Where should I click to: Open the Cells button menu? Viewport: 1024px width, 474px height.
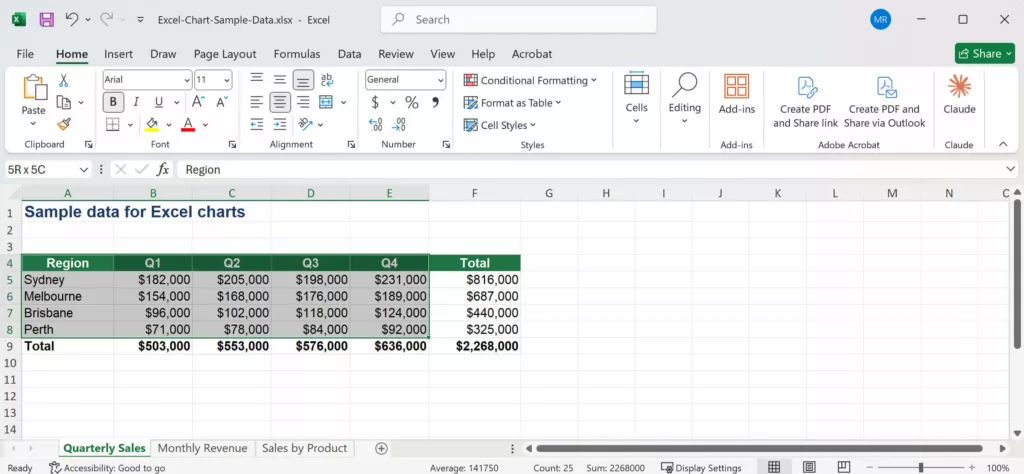(x=636, y=98)
